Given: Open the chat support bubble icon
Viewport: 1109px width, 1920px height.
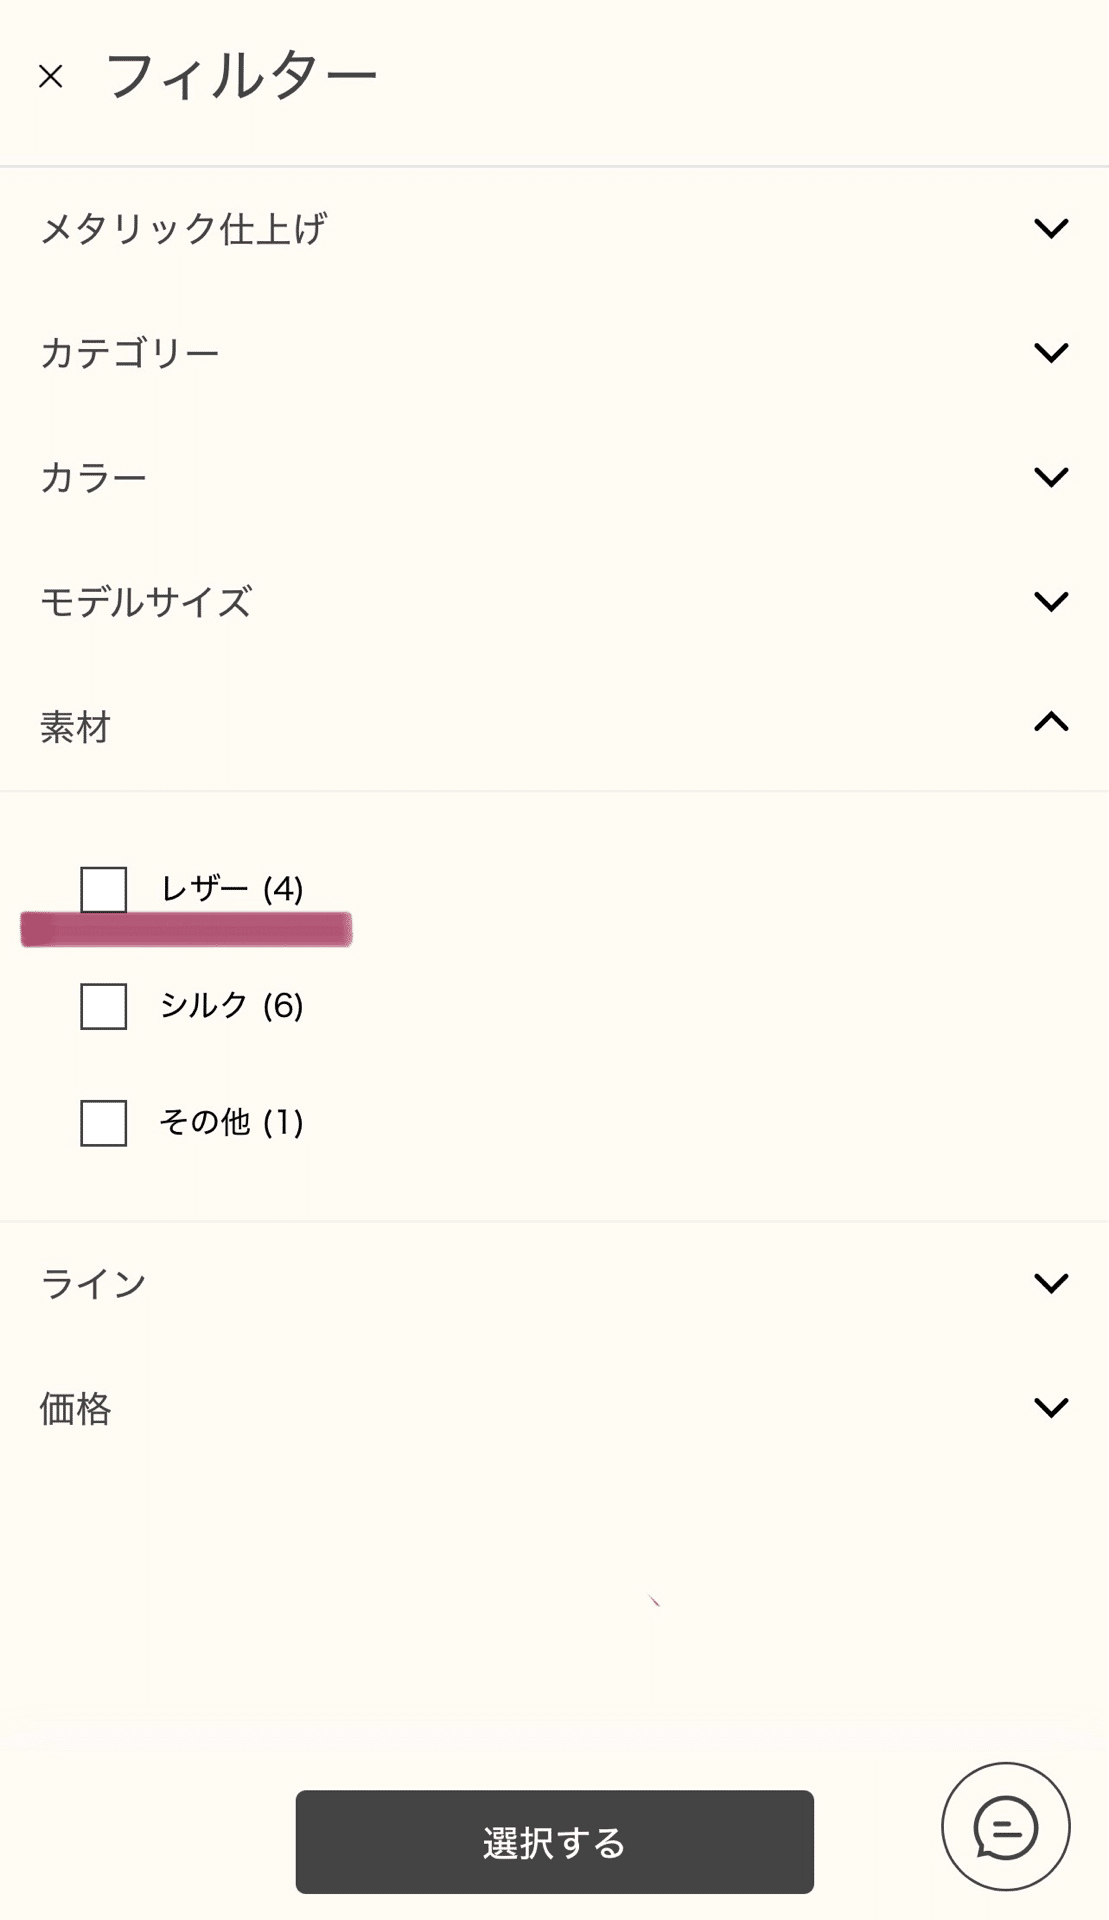Looking at the screenshot, I should (1005, 1826).
